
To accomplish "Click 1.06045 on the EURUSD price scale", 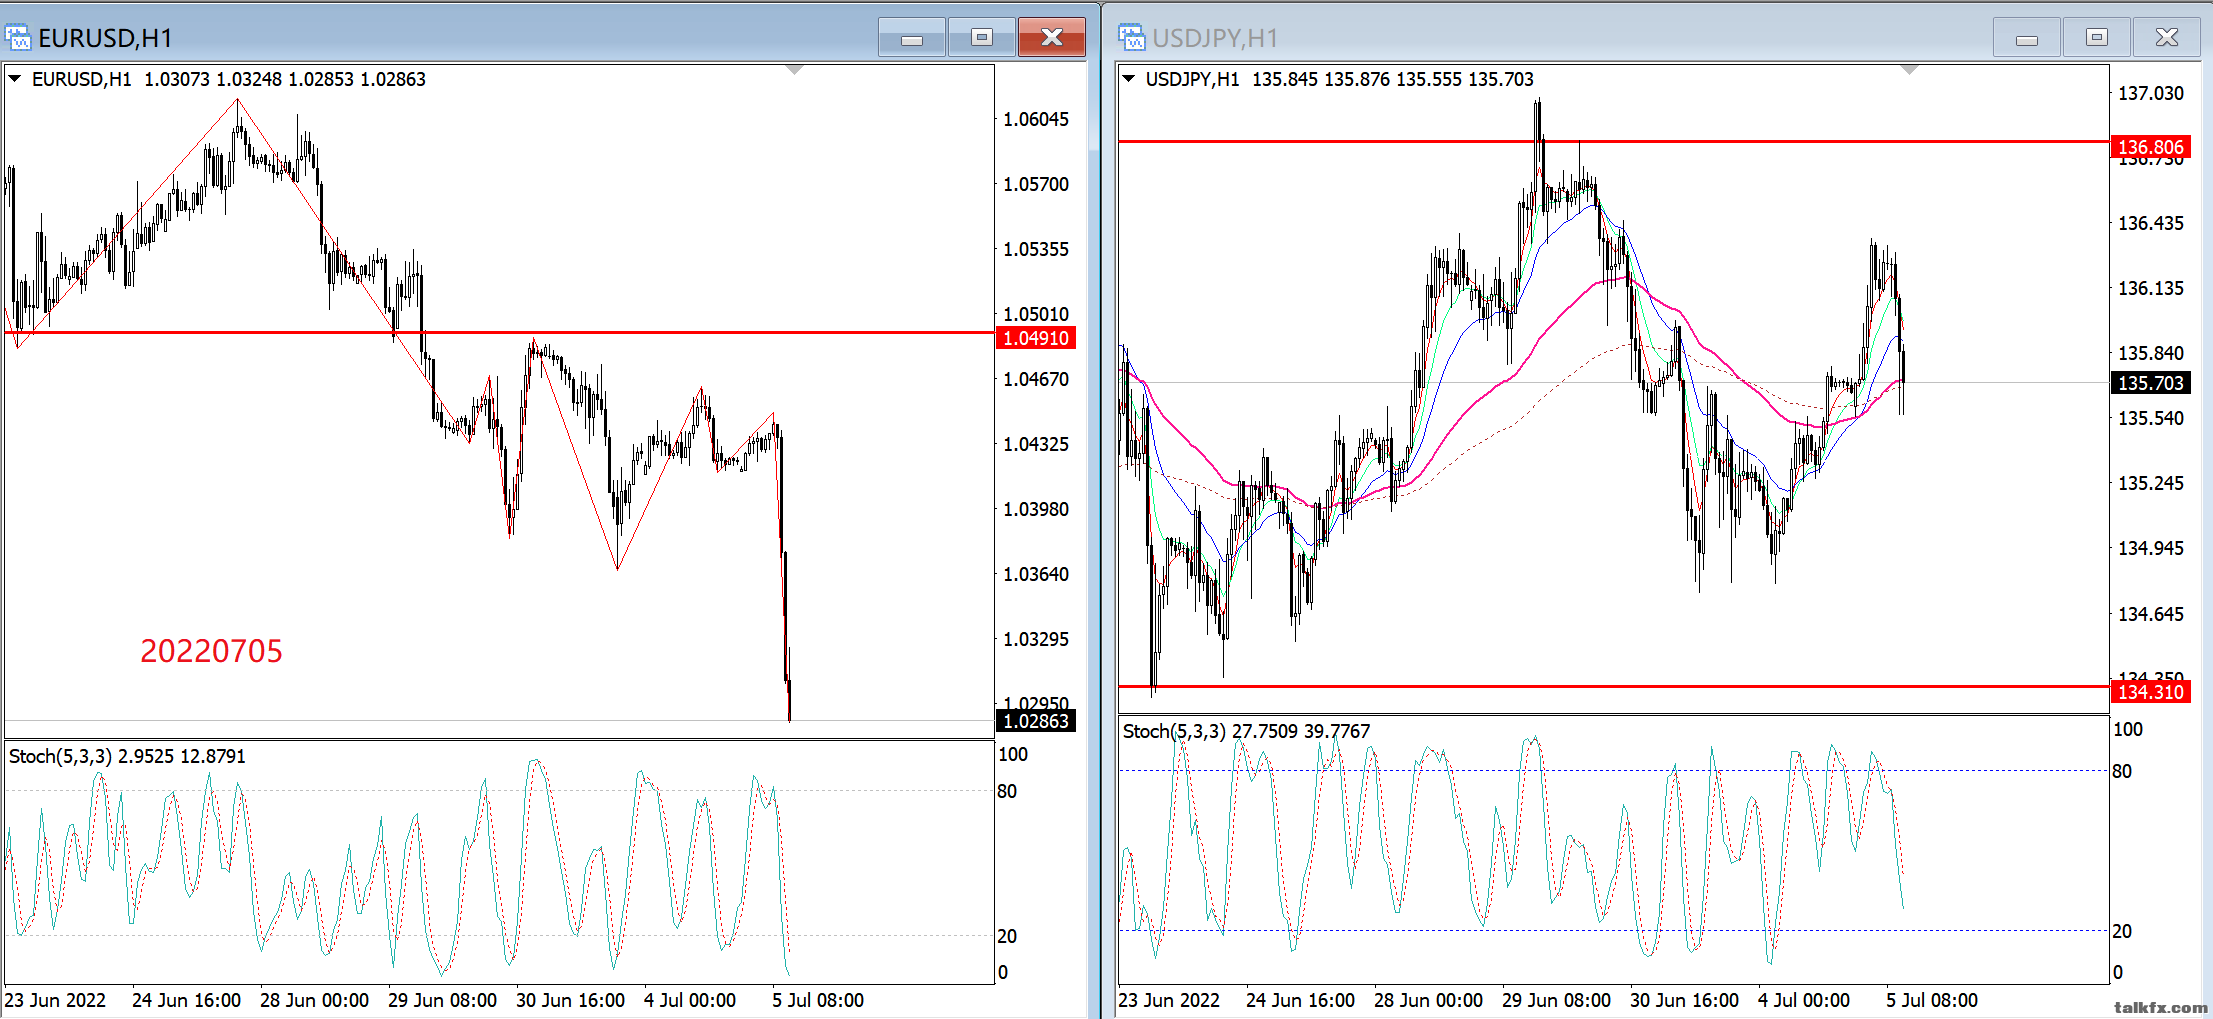I will click(1036, 119).
